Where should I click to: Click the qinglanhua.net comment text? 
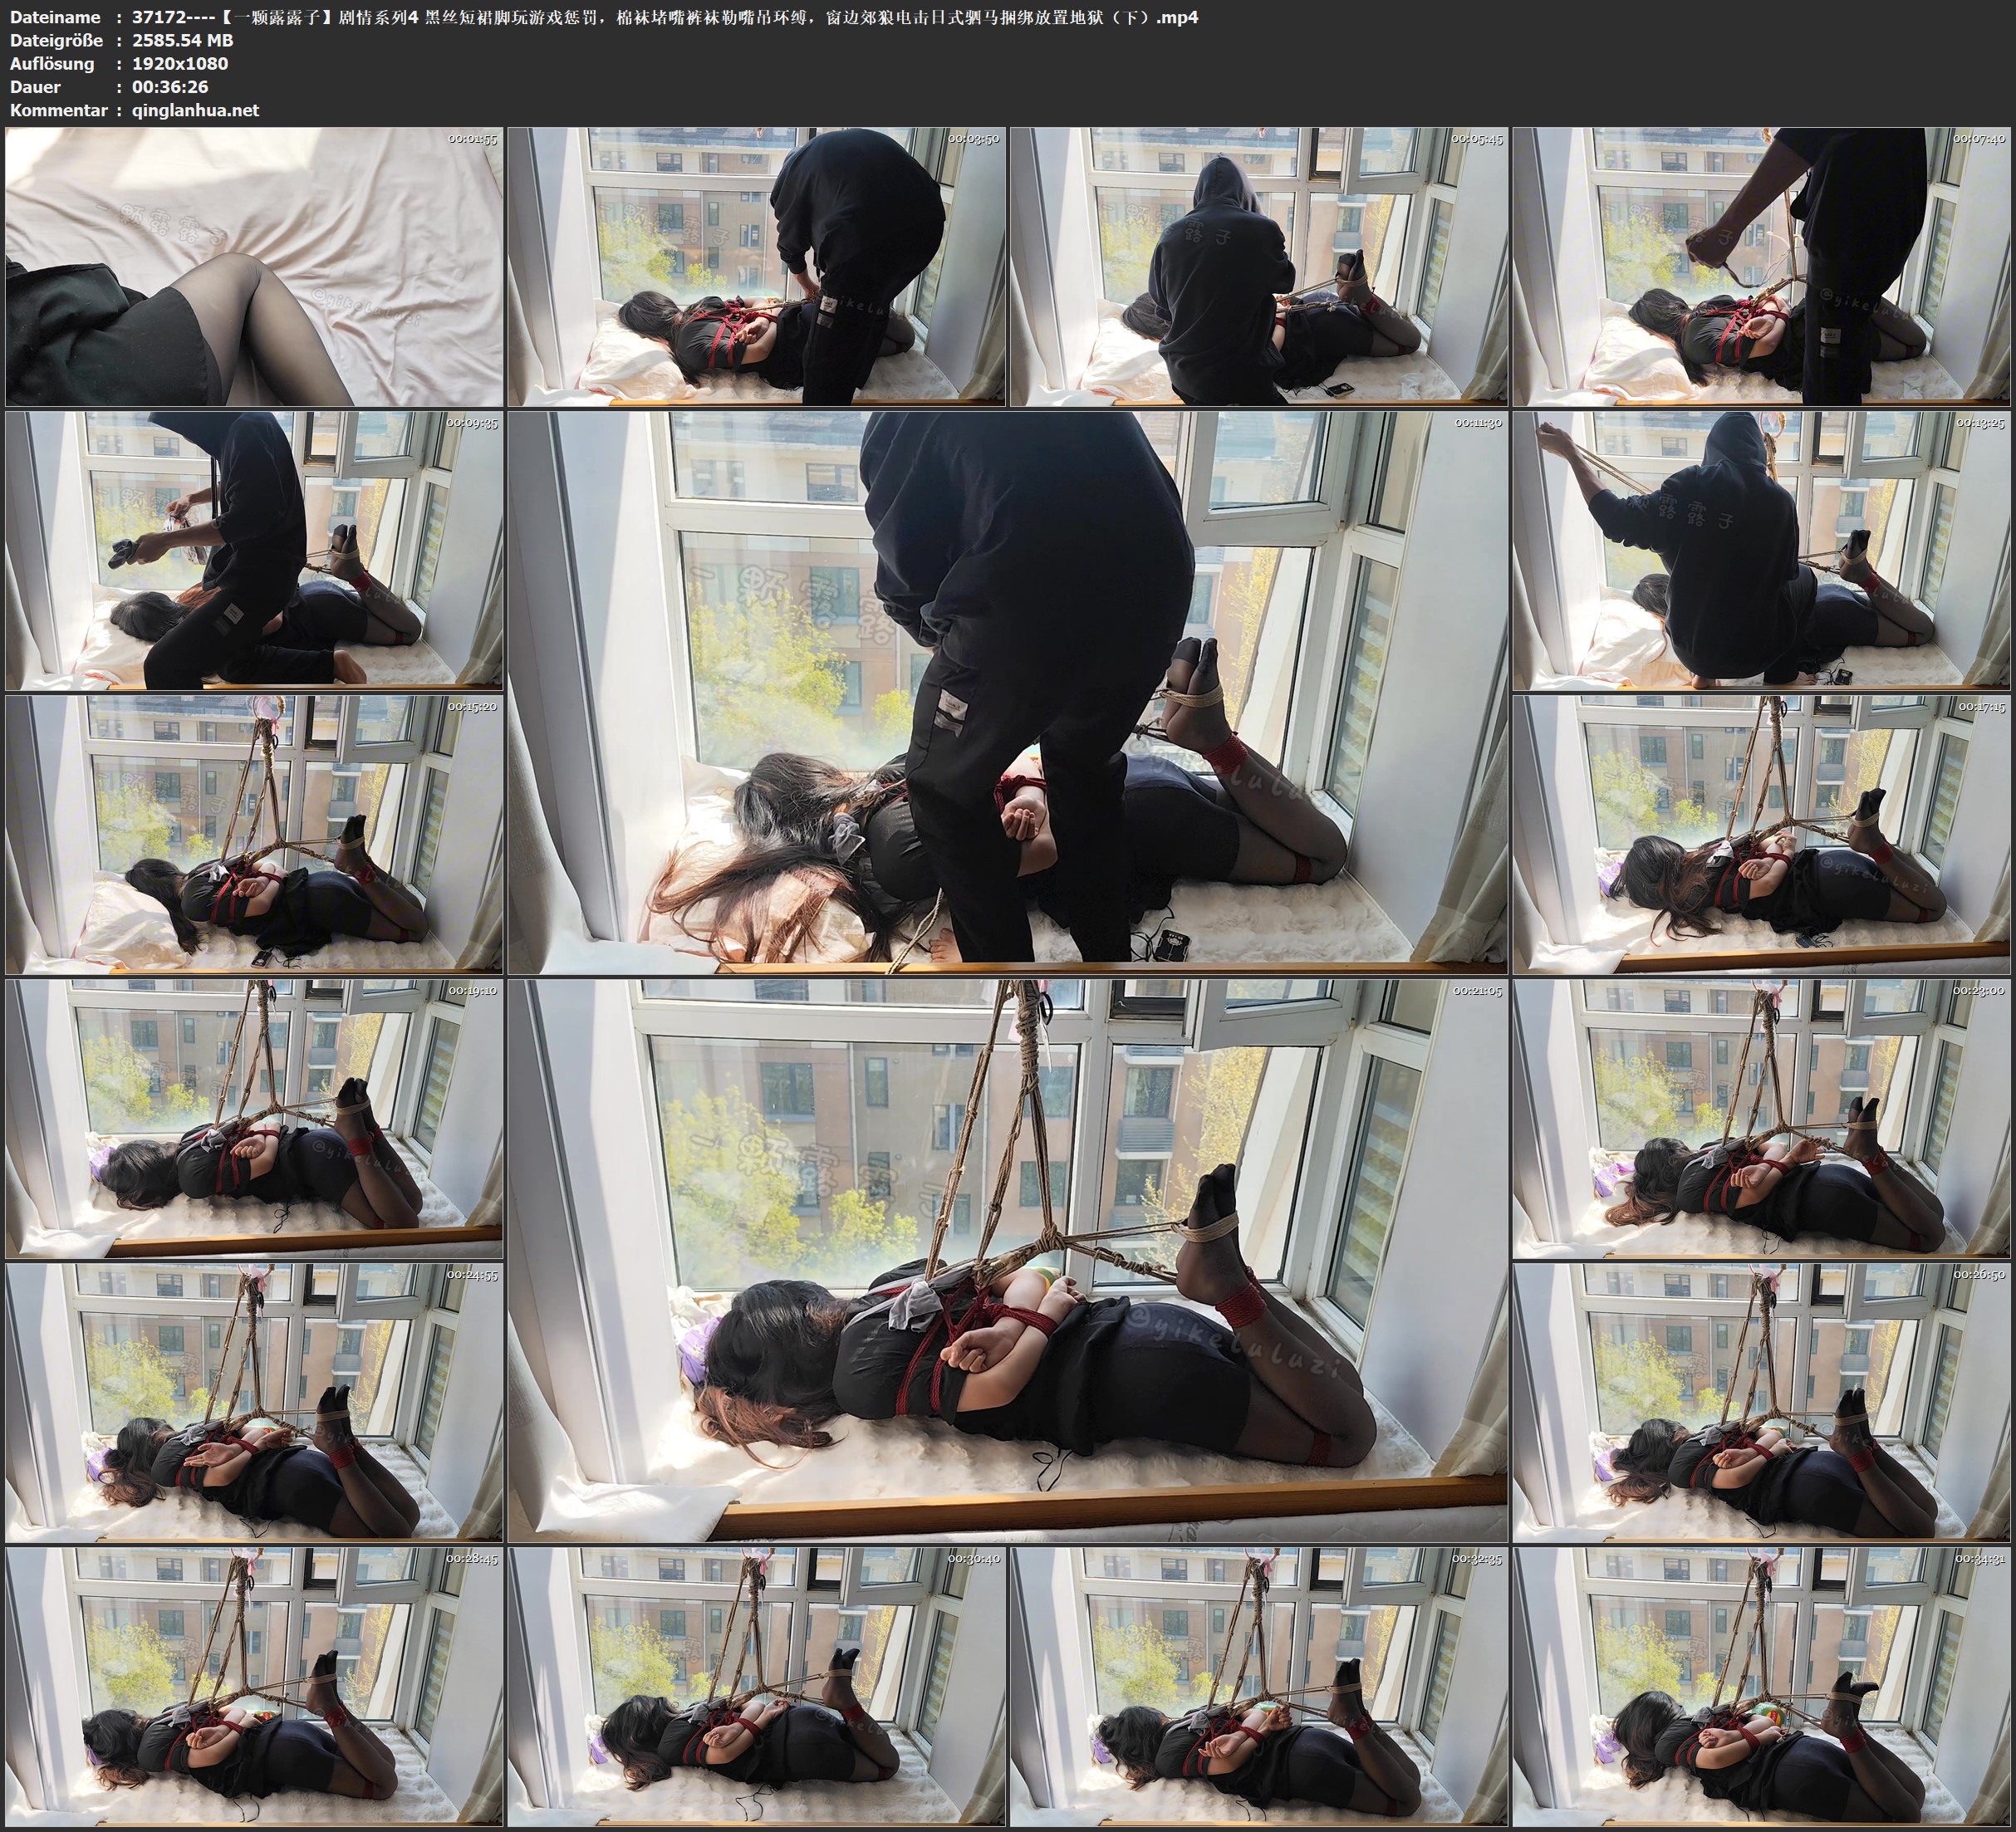pyautogui.click(x=195, y=111)
